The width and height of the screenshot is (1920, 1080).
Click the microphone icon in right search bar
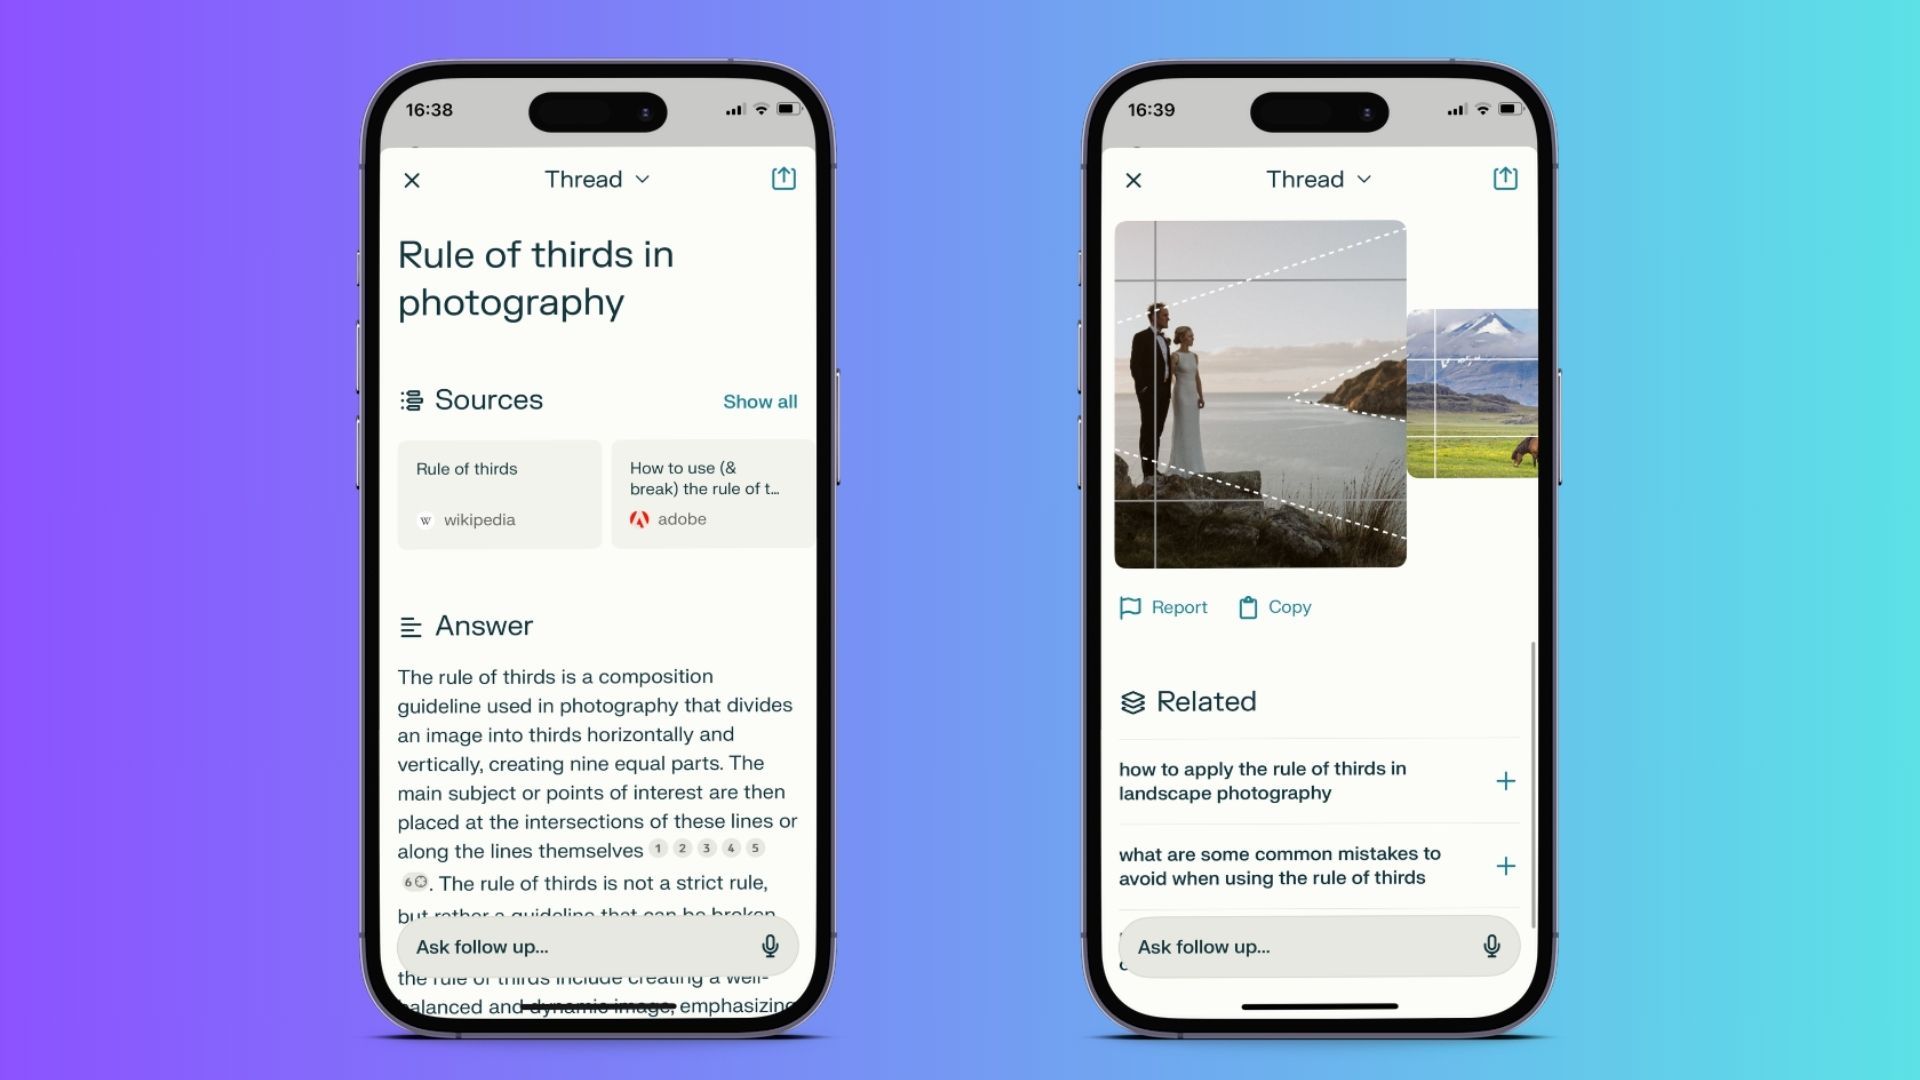tap(1490, 947)
